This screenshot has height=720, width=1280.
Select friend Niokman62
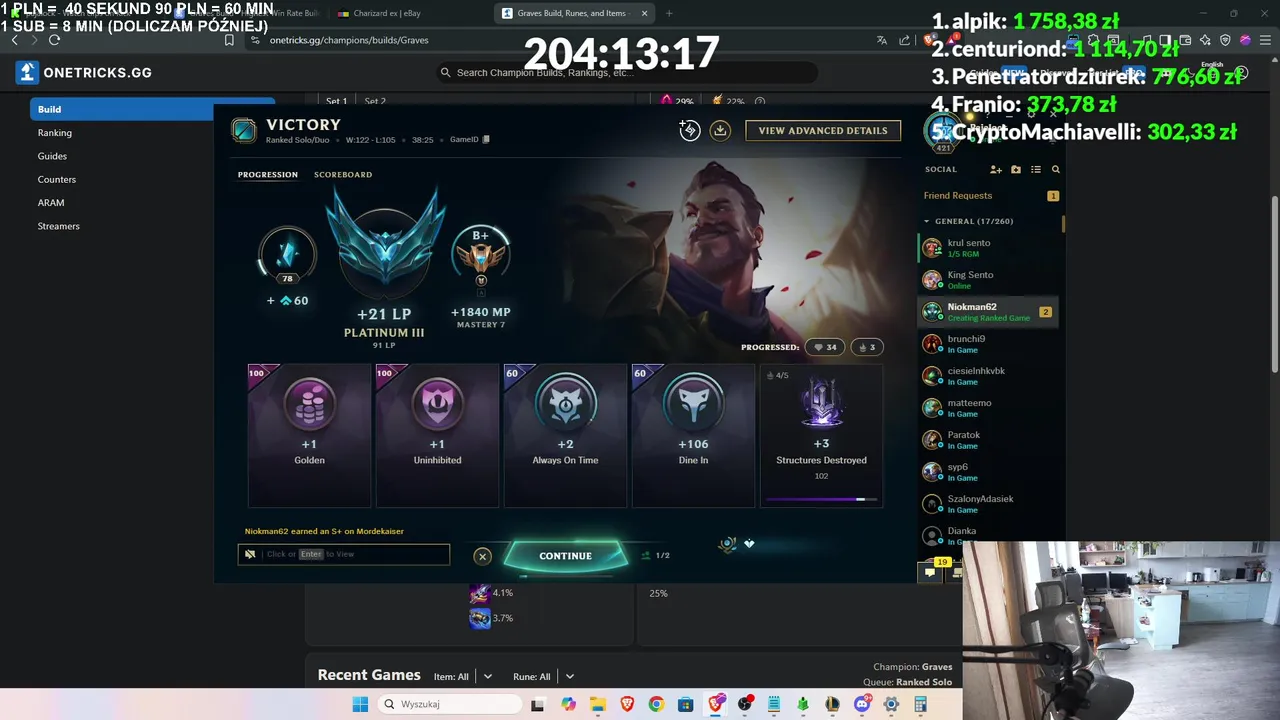990,312
